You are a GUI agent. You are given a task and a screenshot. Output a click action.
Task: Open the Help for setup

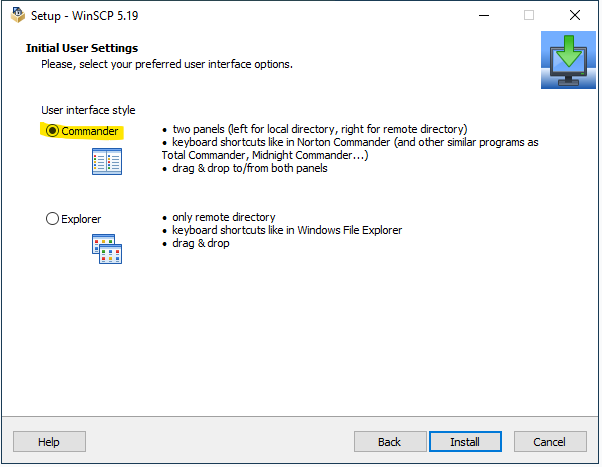click(x=49, y=442)
